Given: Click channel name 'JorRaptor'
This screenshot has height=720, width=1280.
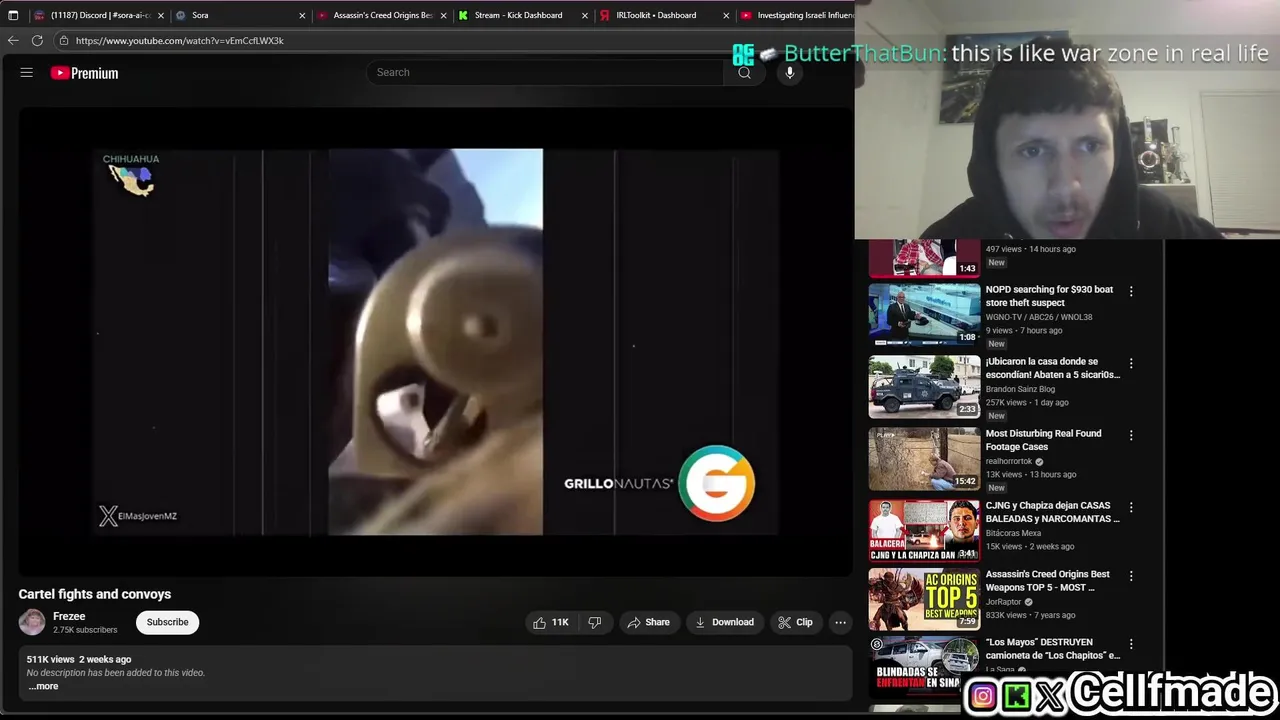Looking at the screenshot, I should (1004, 602).
